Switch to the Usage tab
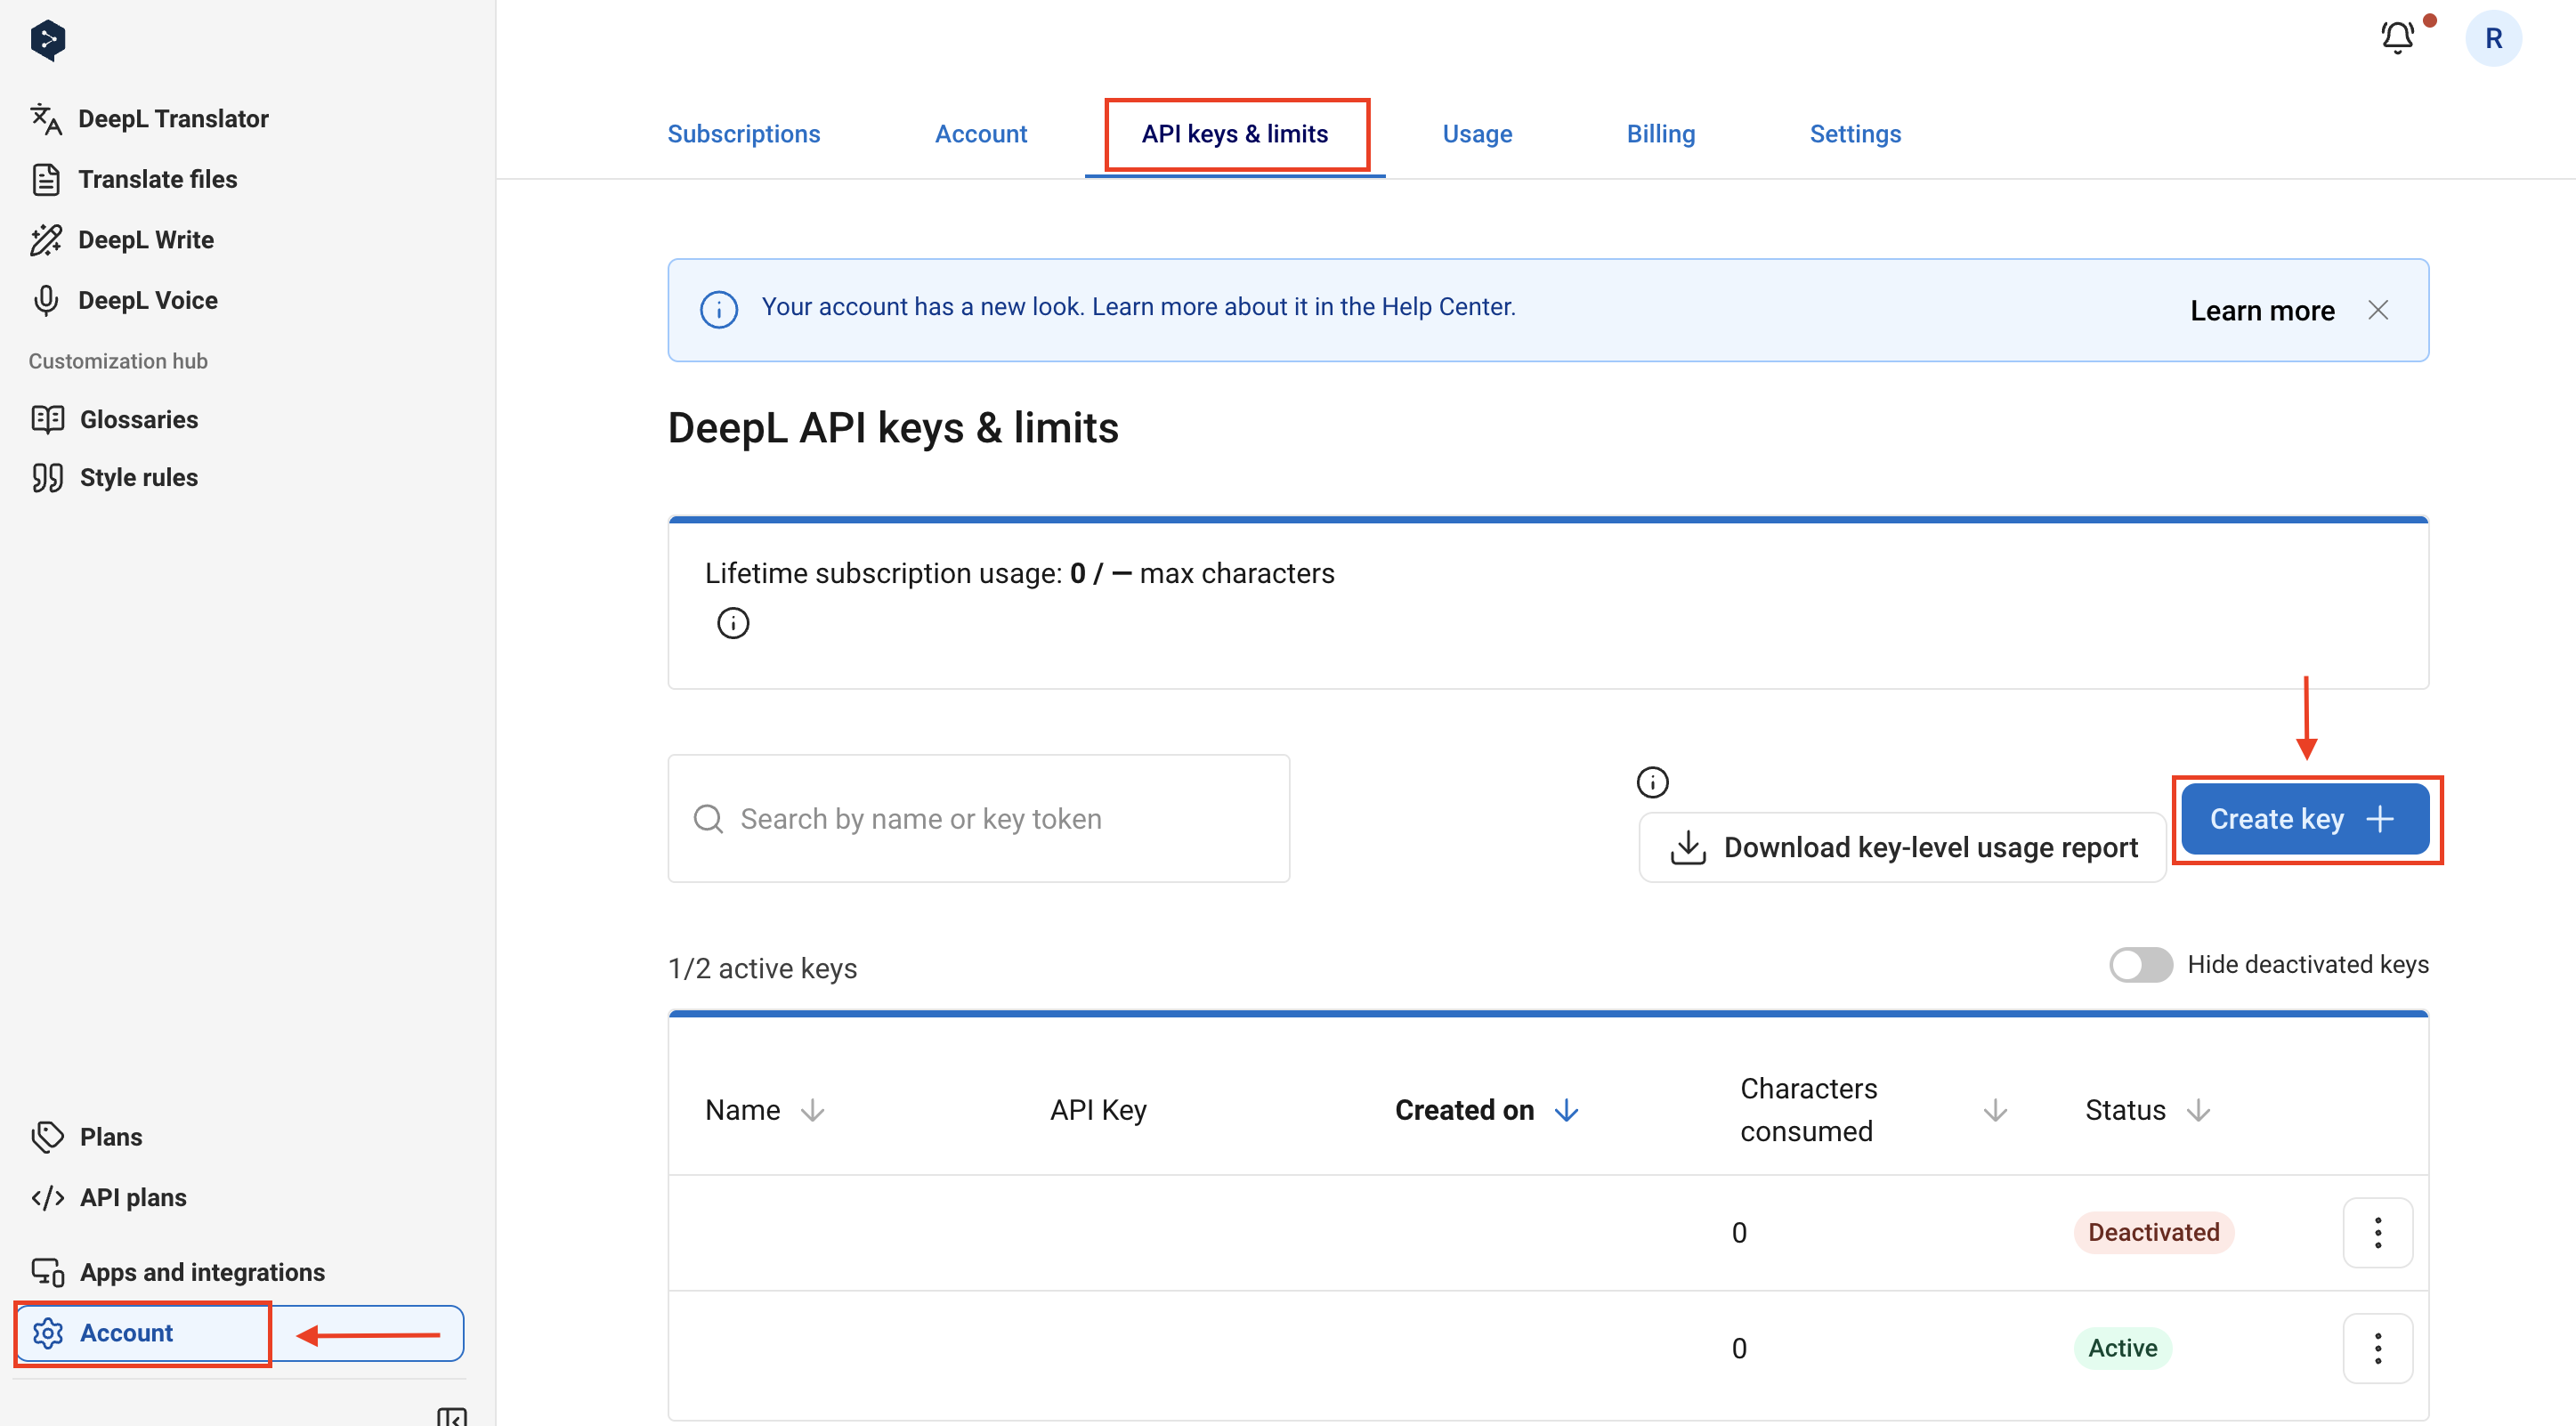Image resolution: width=2576 pixels, height=1426 pixels. 1477,134
